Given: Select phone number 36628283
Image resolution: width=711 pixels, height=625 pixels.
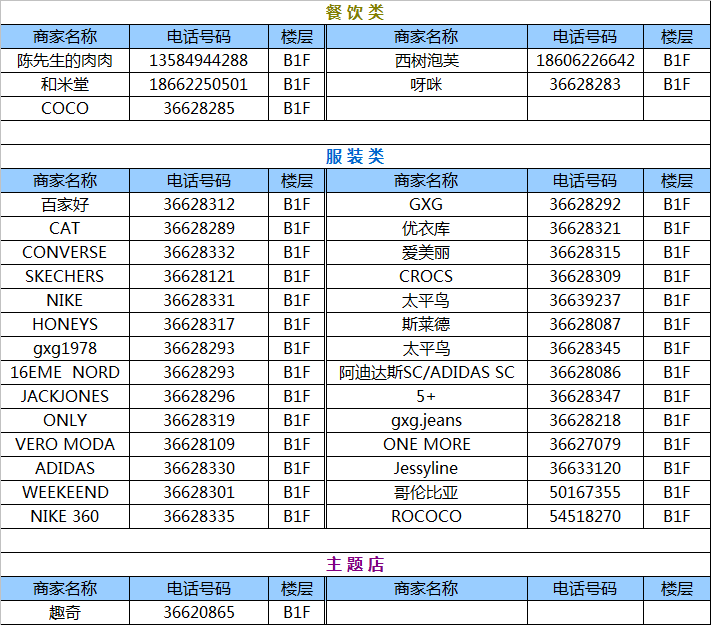Looking at the screenshot, I should [x=585, y=84].
